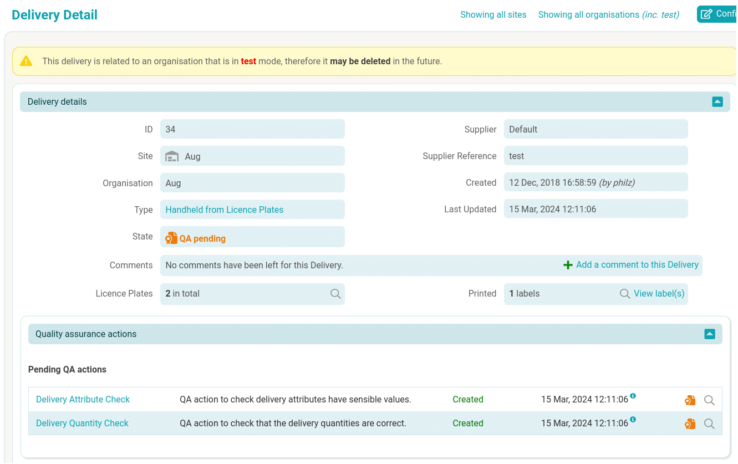The image size is (738, 464).
Task: Open the Delivery Quantity Check link
Action: (x=82, y=424)
